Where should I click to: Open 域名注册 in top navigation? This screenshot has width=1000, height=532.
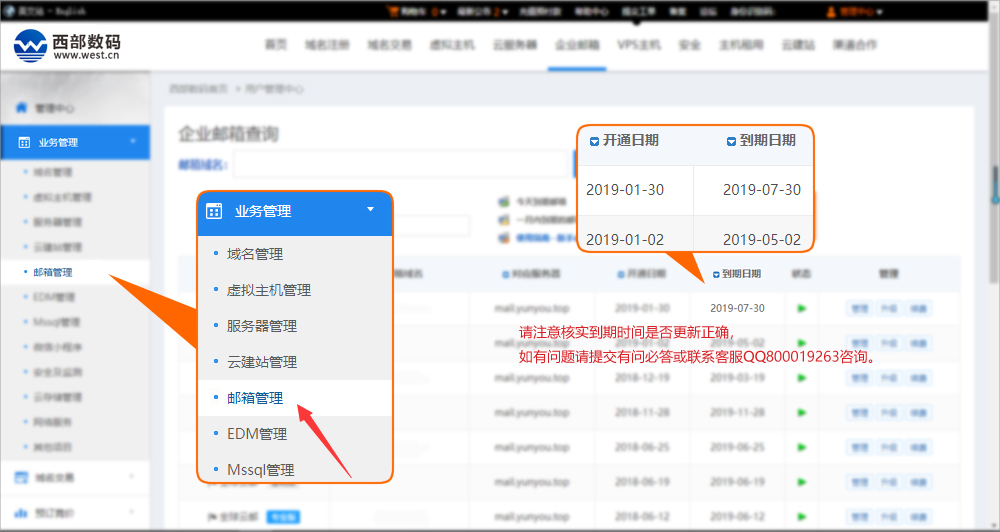(x=327, y=45)
